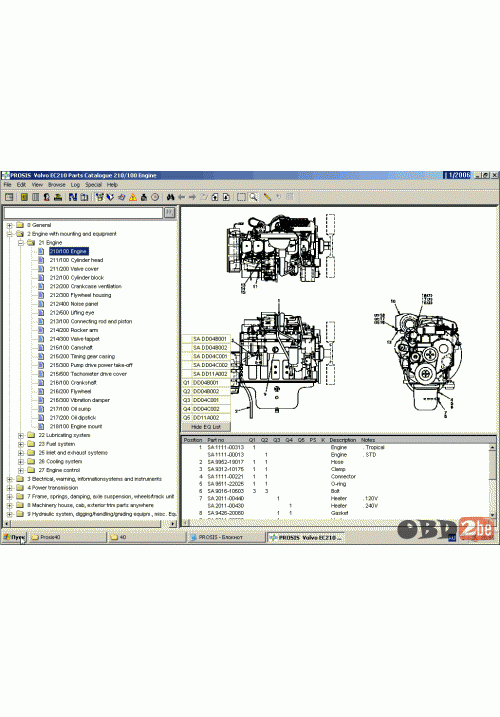Image resolution: width=500 pixels, height=717 pixels.
Task: Select 212/300 Flywheel housing page
Action: click(x=81, y=295)
